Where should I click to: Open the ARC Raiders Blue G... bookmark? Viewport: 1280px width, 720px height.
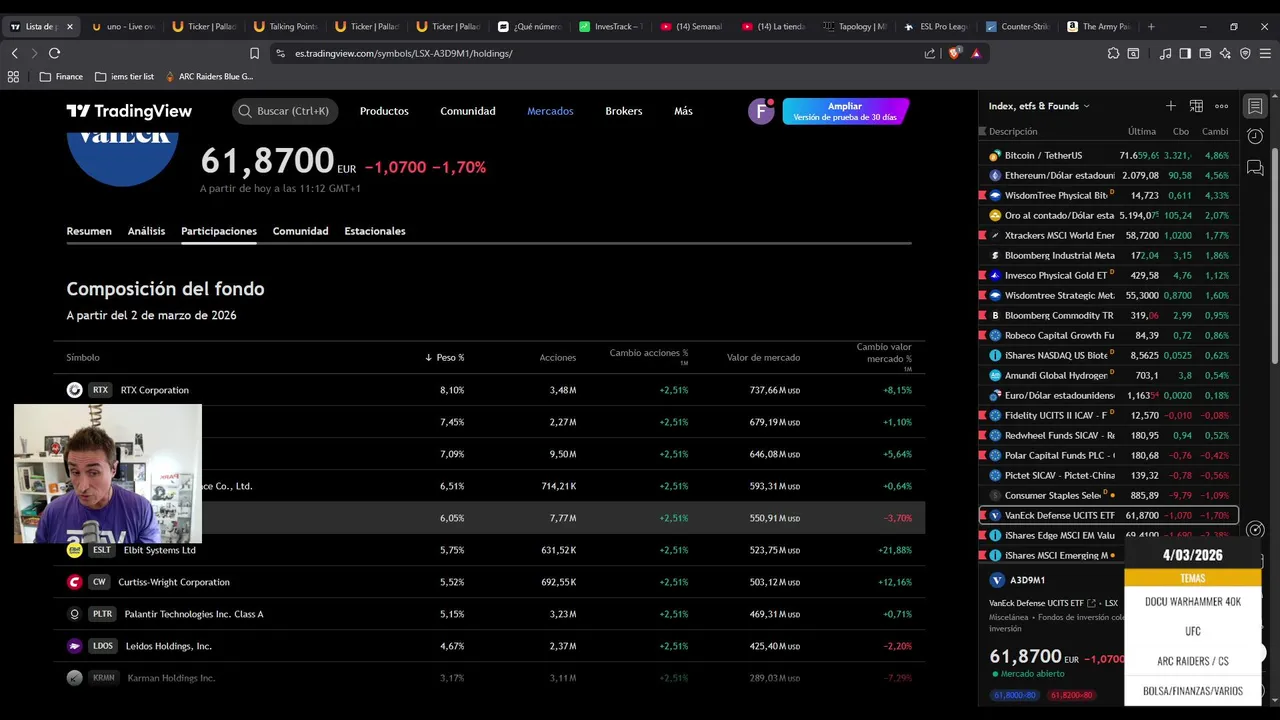click(209, 76)
